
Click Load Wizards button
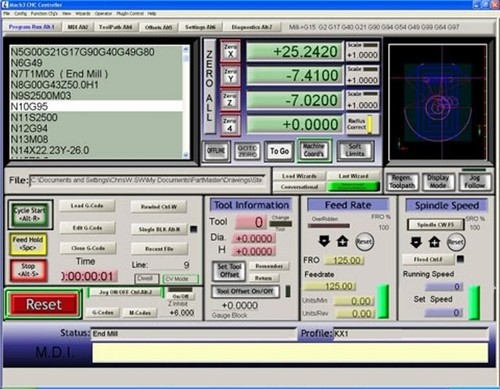pos(299,176)
